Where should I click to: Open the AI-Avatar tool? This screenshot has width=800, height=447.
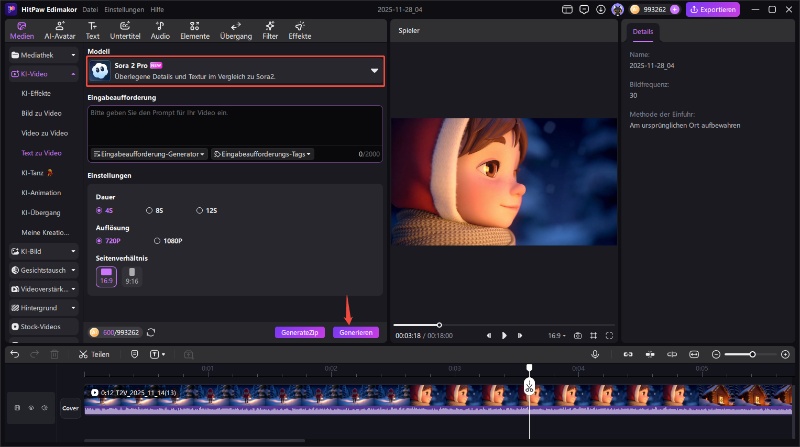[59, 29]
